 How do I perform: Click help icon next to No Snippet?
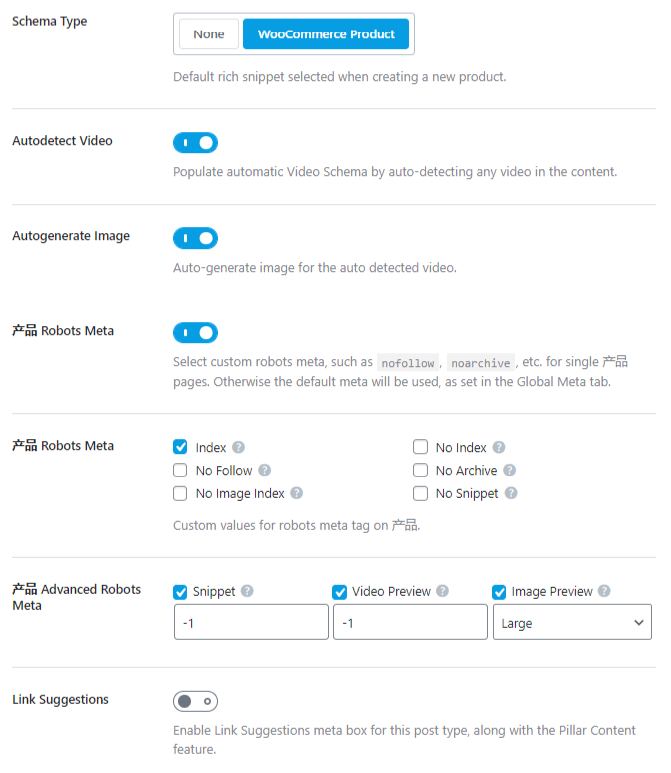pos(511,494)
